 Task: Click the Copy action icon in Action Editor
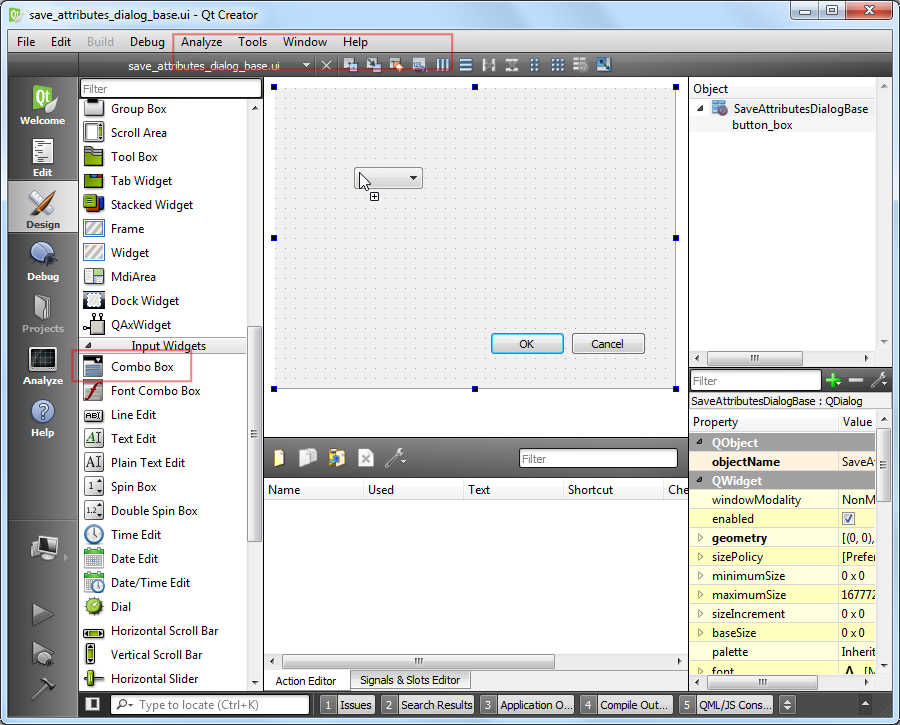pyautogui.click(x=308, y=458)
